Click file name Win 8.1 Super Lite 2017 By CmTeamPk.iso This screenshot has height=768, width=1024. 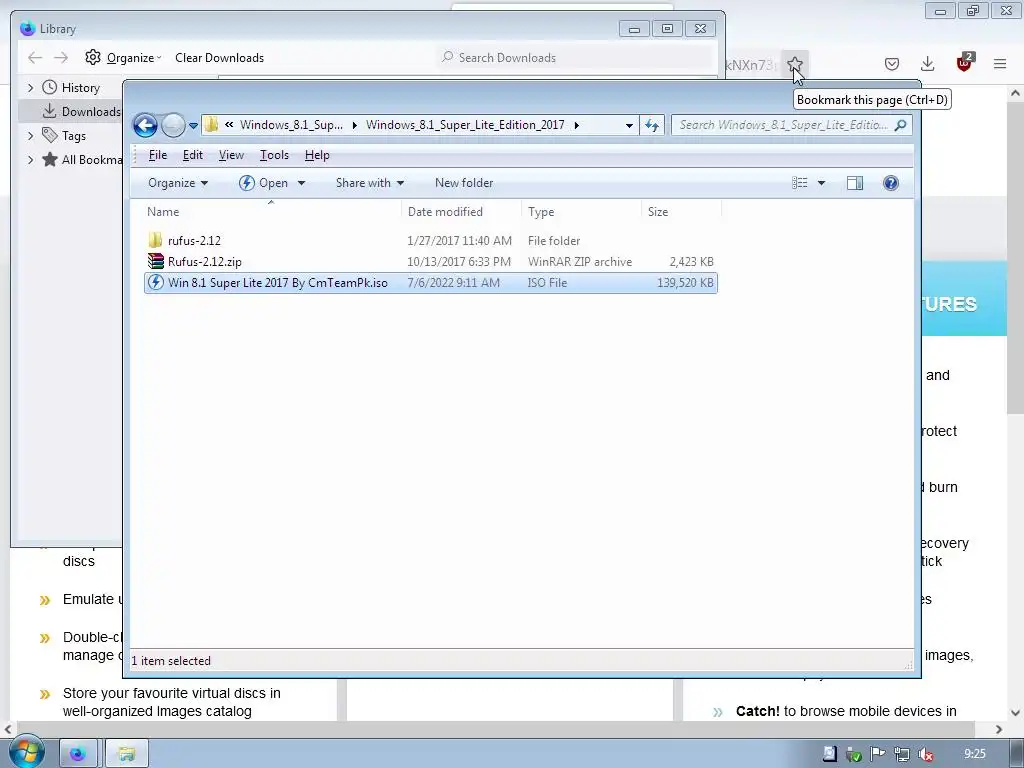pyautogui.click(x=278, y=283)
